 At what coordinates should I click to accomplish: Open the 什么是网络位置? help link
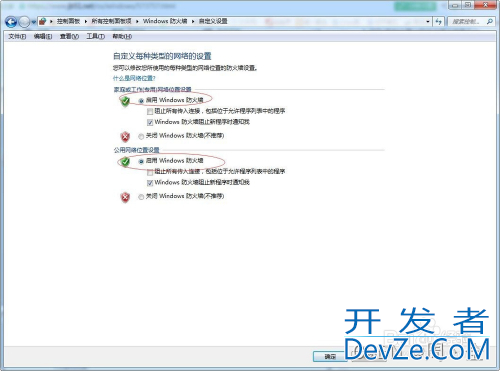click(134, 78)
